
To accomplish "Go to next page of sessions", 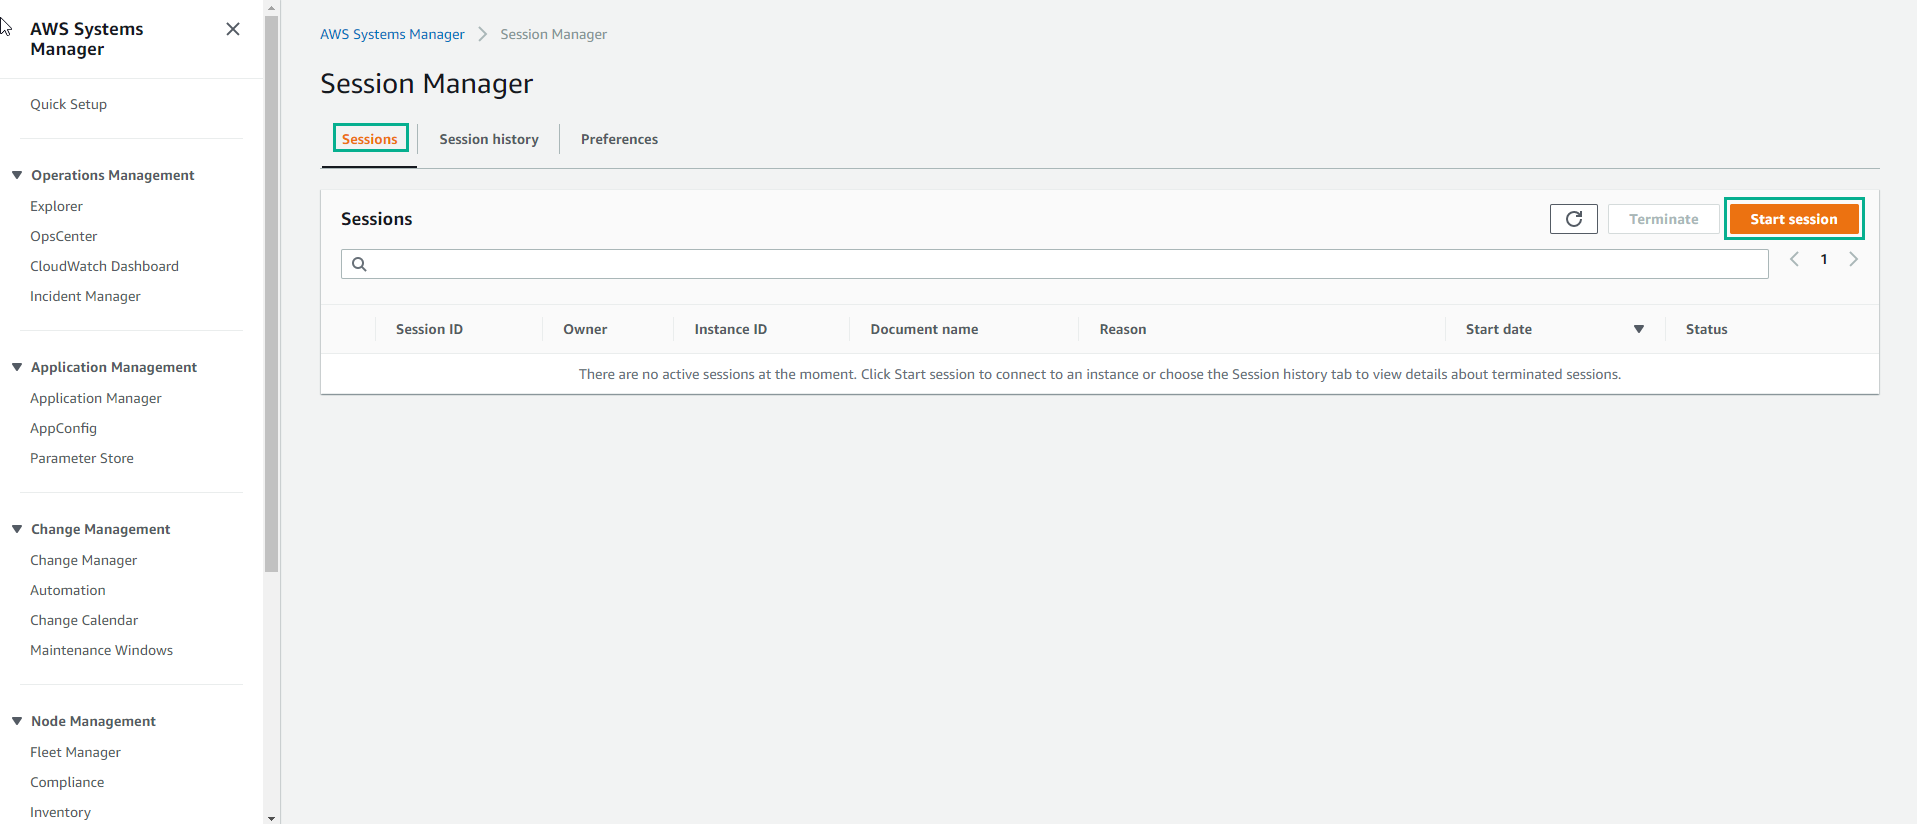I will [x=1853, y=259].
